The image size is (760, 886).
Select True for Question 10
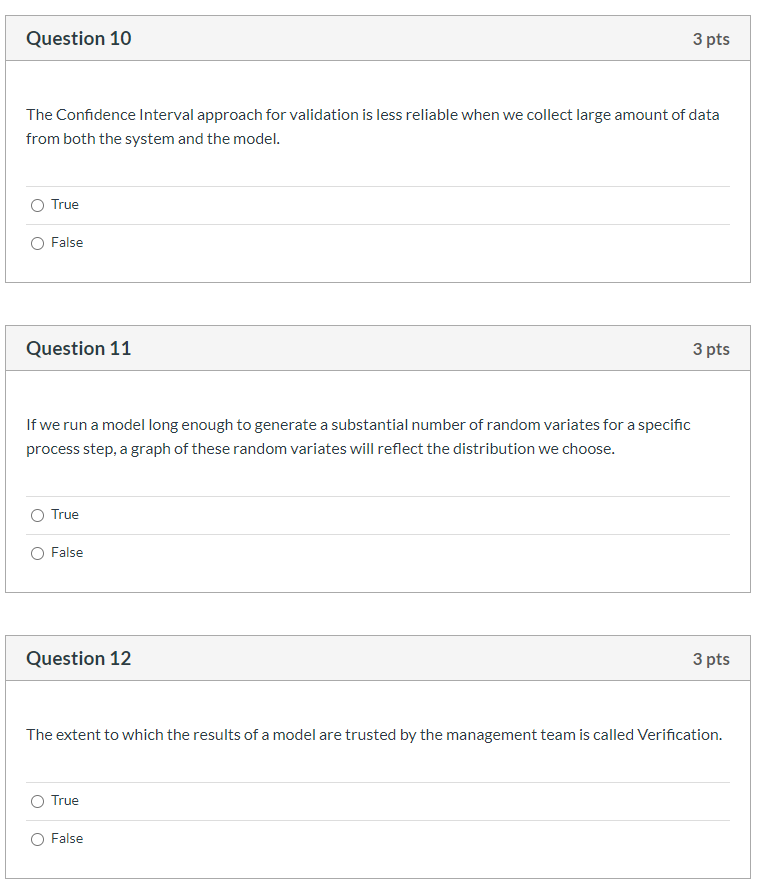click(36, 204)
